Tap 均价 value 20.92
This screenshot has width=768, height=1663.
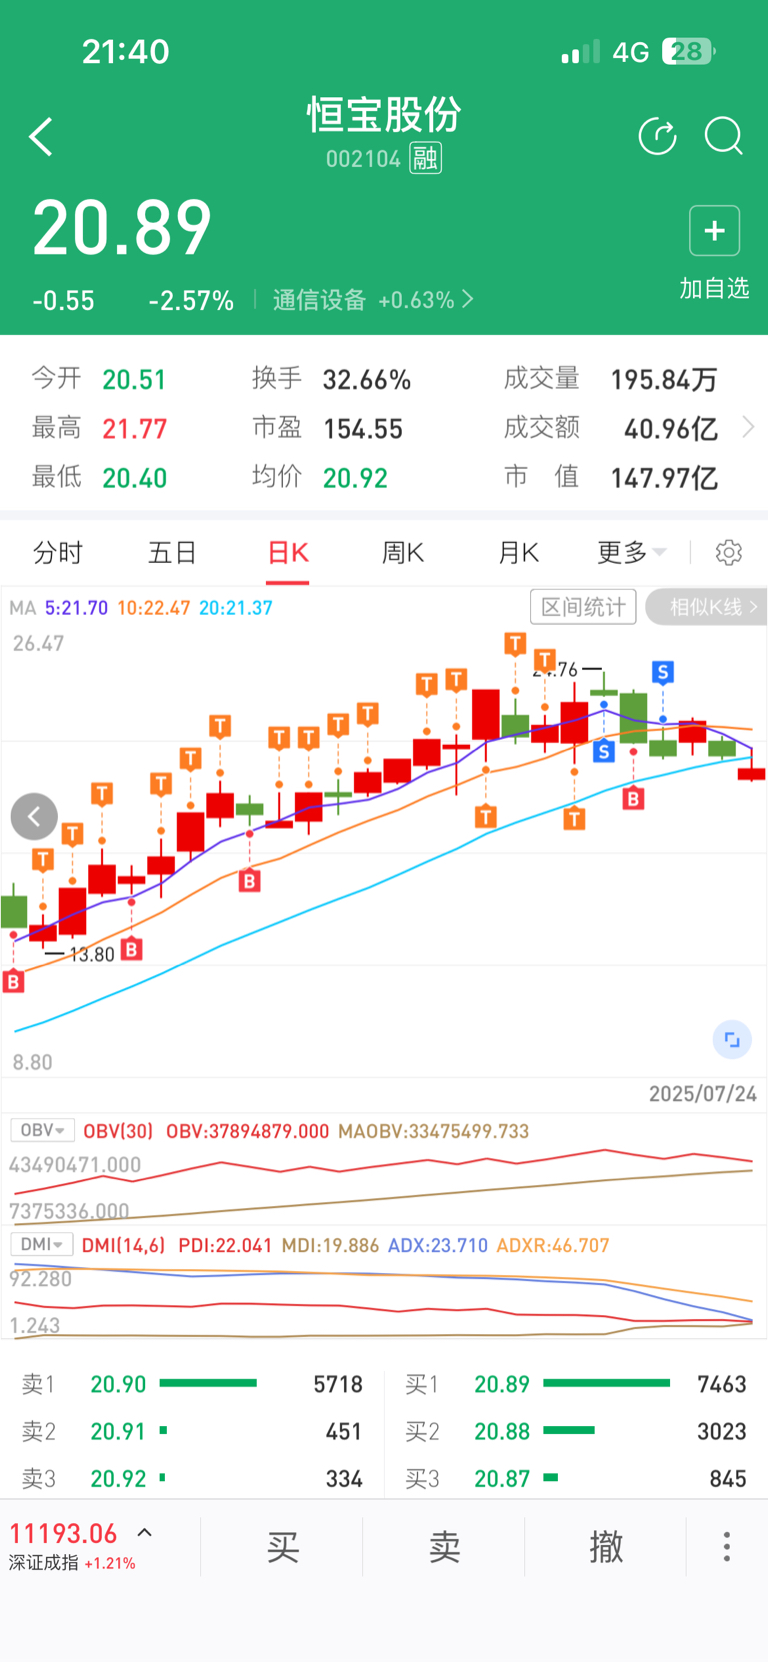pyautogui.click(x=355, y=478)
